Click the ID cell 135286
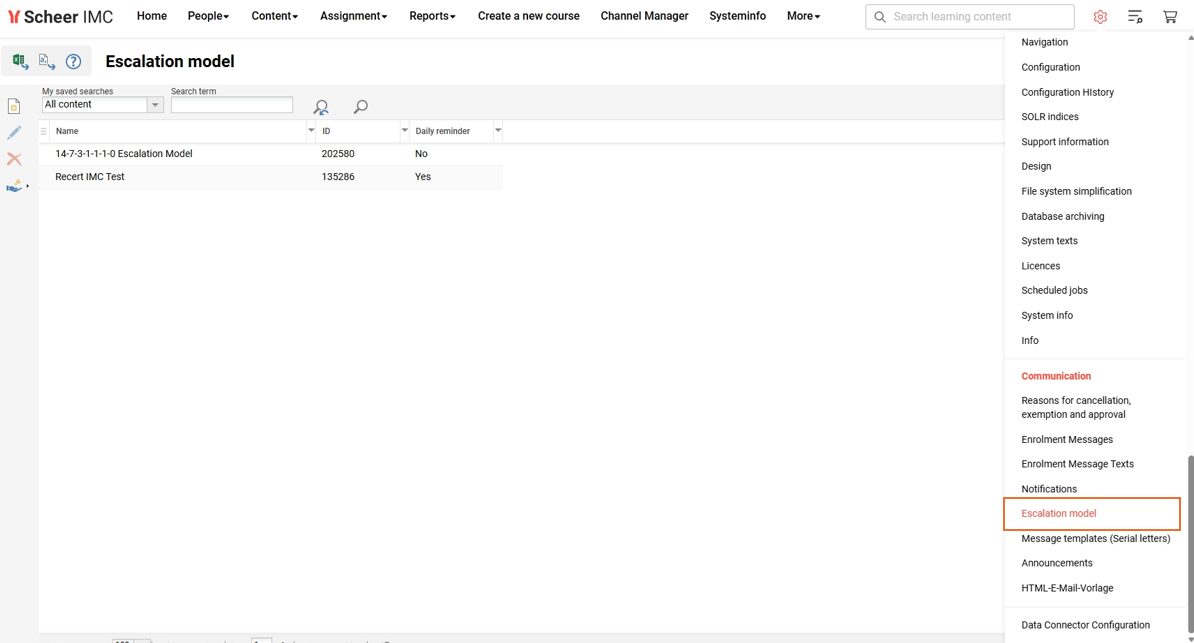Screen dimensions: 1194x643 [338, 177]
